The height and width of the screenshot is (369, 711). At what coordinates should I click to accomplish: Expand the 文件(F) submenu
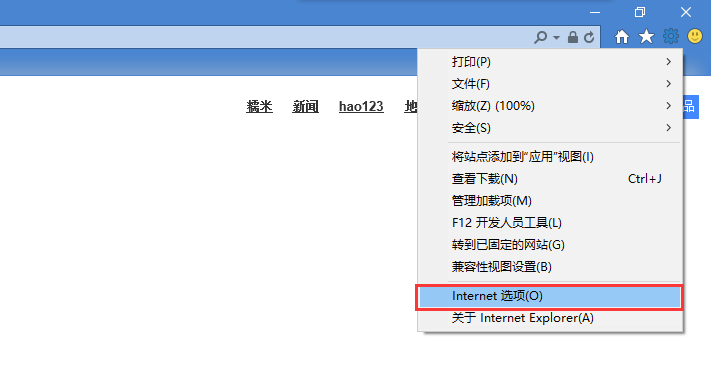click(550, 84)
